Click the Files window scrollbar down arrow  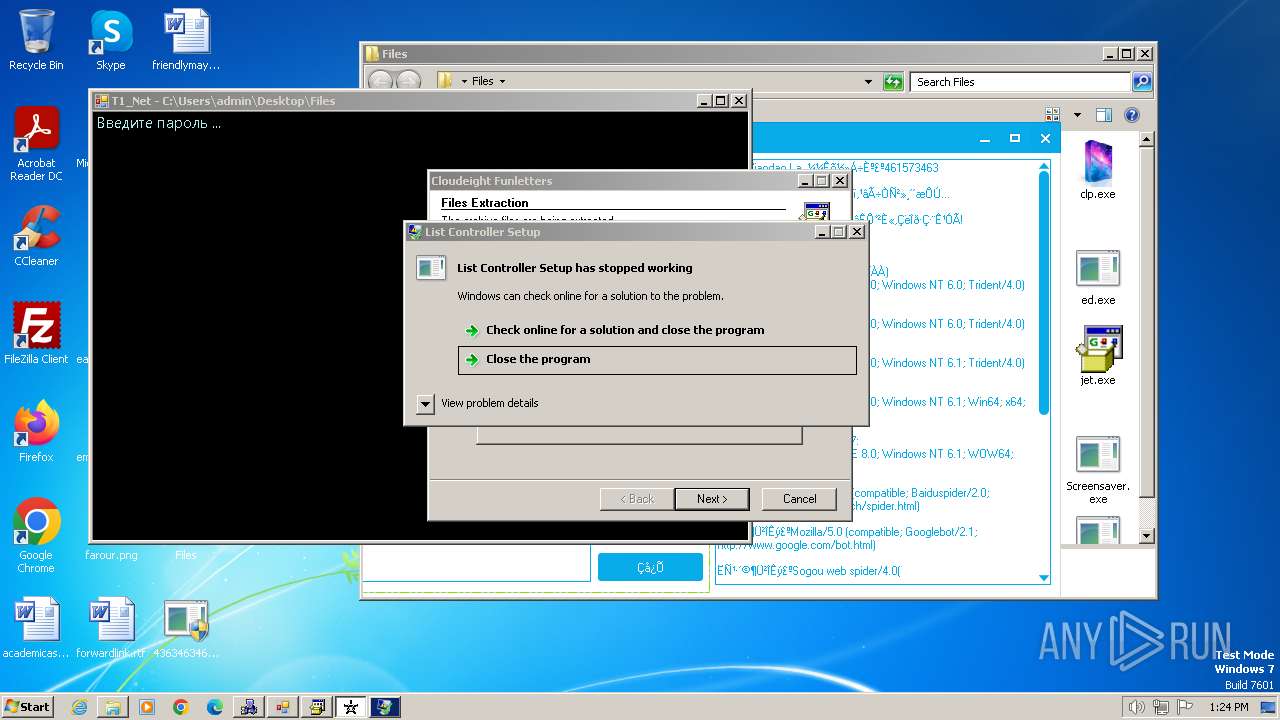pos(1148,536)
